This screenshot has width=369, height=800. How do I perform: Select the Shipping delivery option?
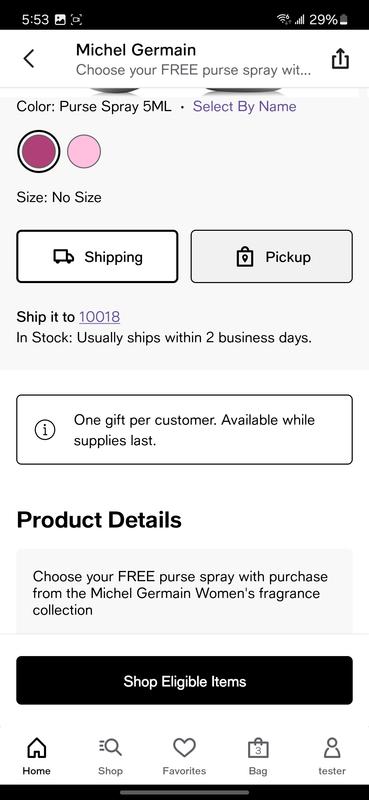tap(97, 257)
